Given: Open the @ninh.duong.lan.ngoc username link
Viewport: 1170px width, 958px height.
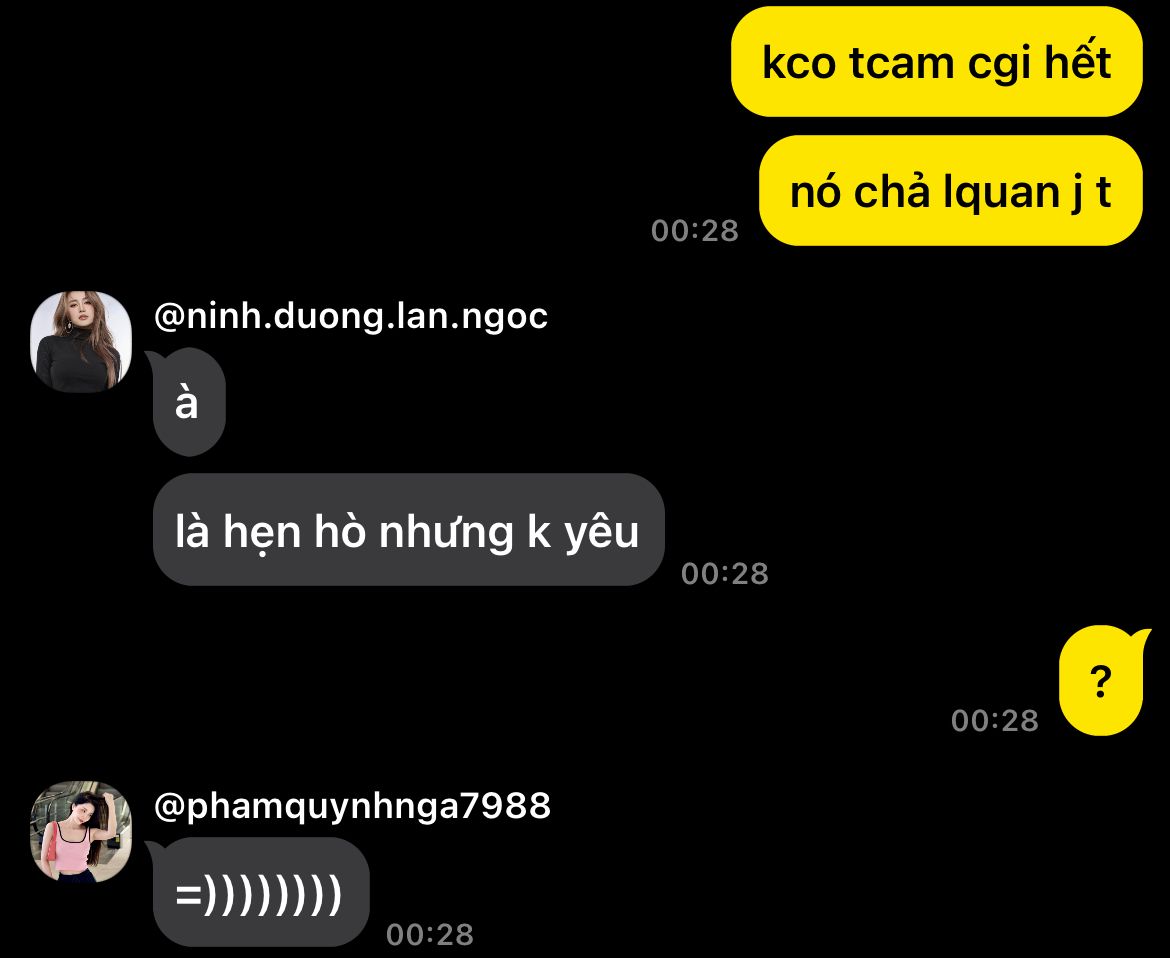Looking at the screenshot, I should click(351, 316).
